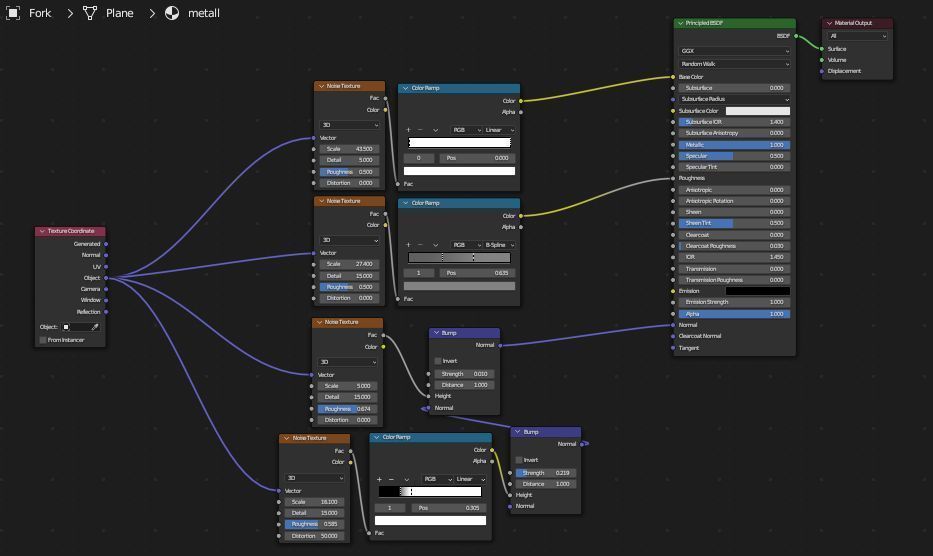Enable the From Instancer checkbox
Viewport: 933px width, 556px height.
pos(43,340)
